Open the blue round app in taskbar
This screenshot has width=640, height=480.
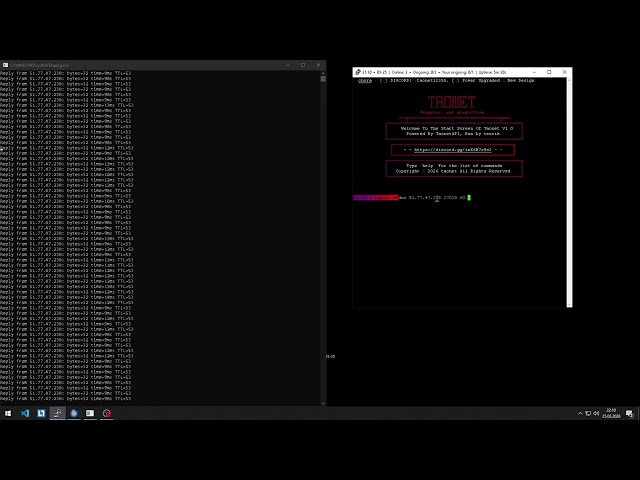74,413
